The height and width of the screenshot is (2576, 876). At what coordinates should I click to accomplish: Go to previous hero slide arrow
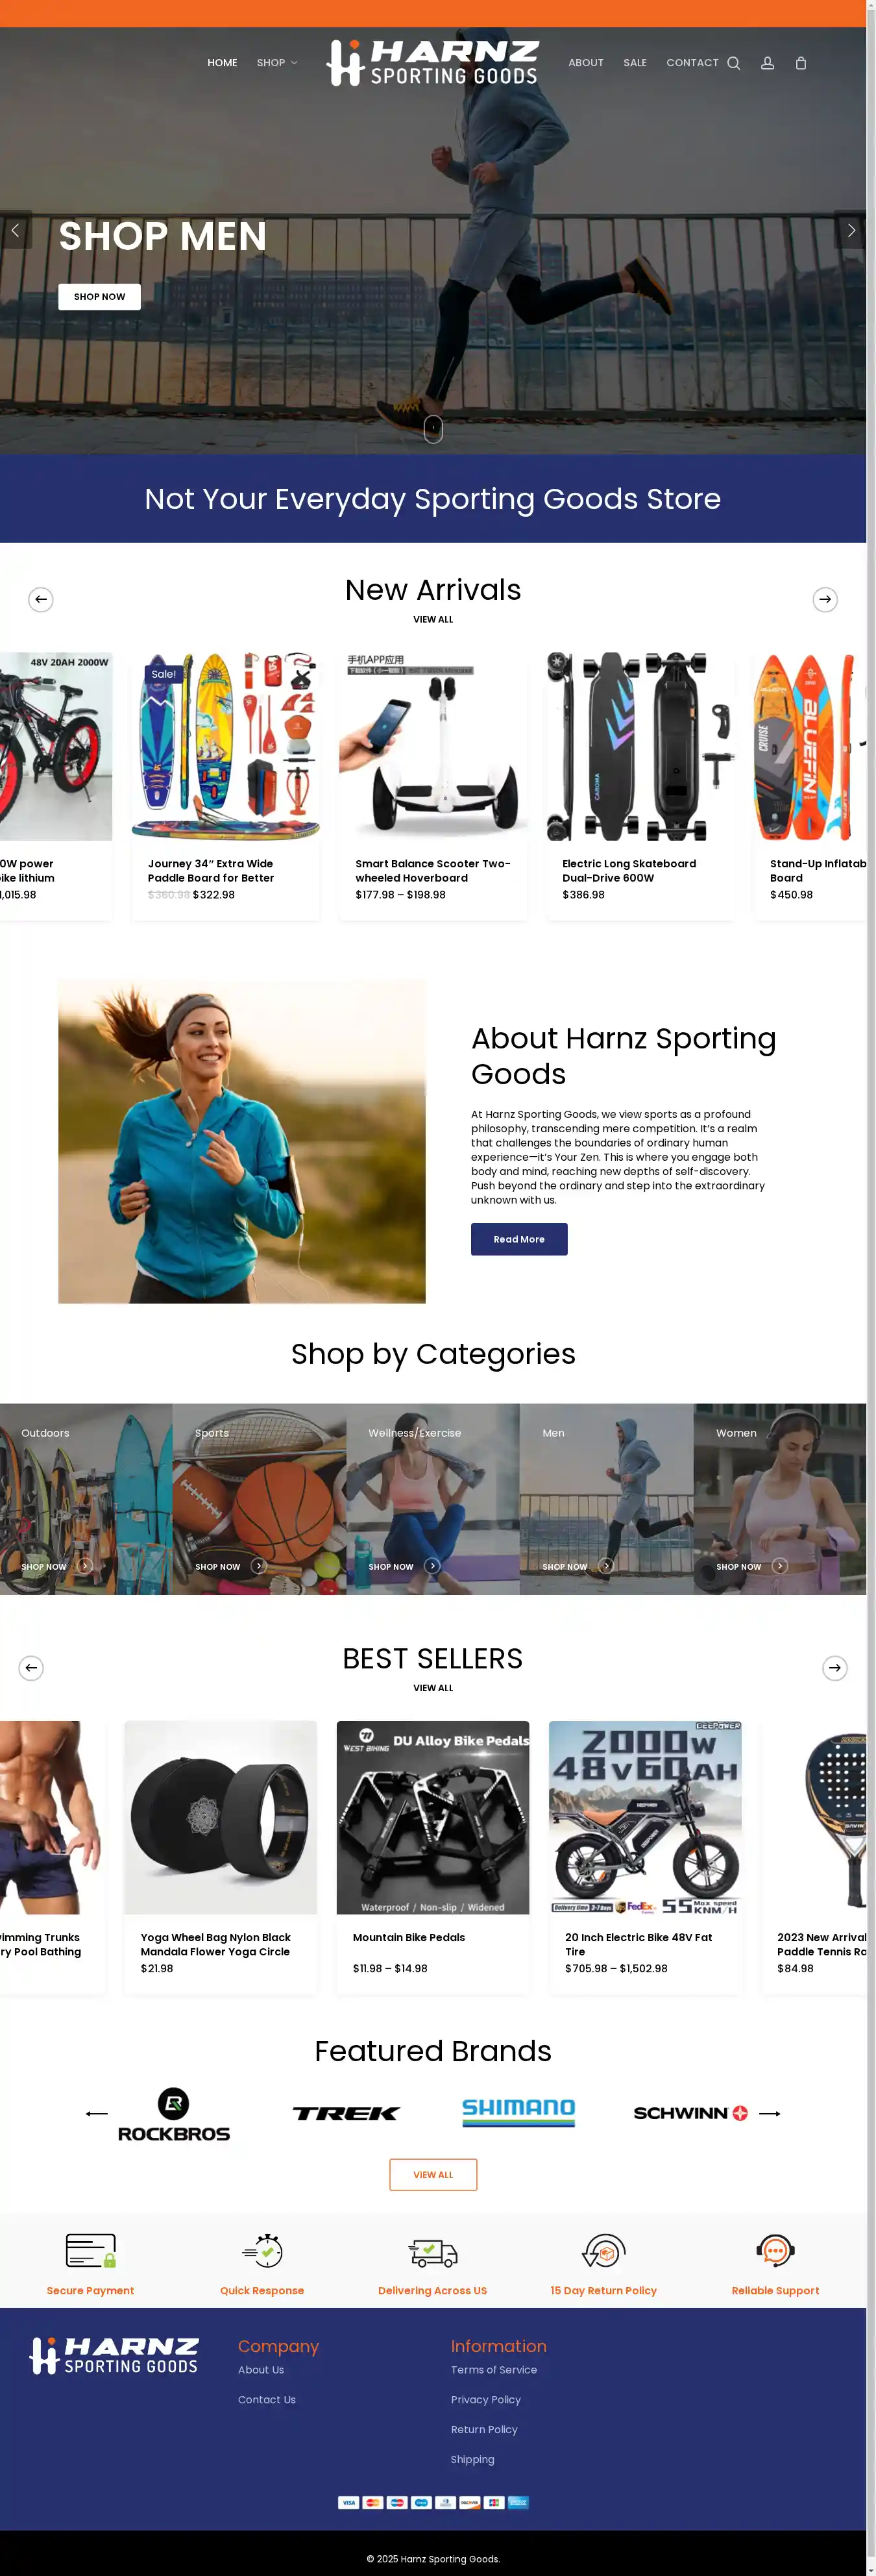pyautogui.click(x=15, y=230)
